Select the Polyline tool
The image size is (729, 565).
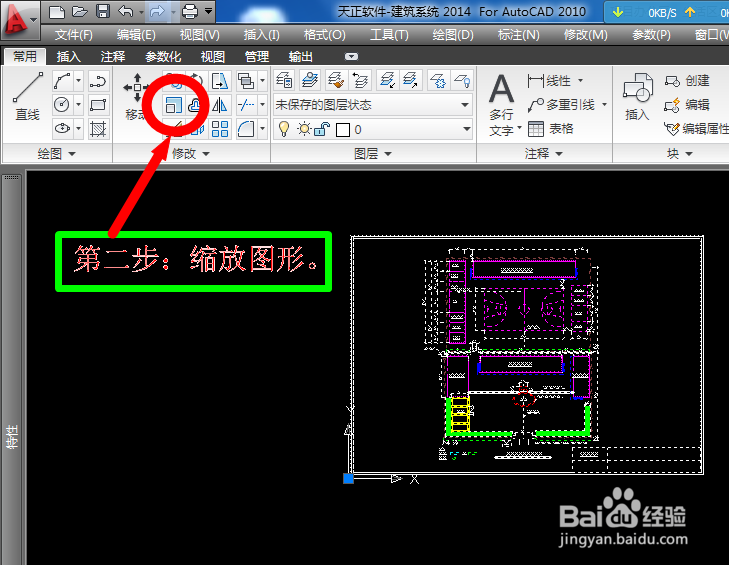[x=98, y=81]
